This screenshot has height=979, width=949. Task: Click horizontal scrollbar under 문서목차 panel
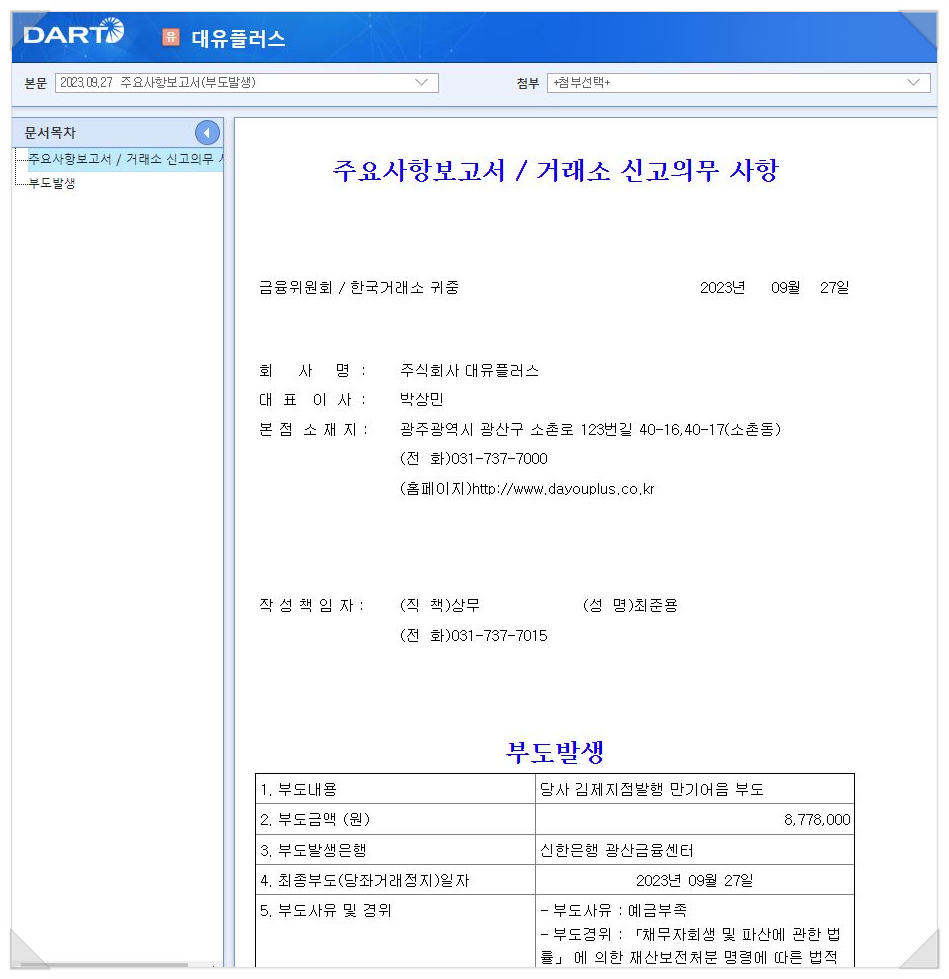[x=106, y=965]
